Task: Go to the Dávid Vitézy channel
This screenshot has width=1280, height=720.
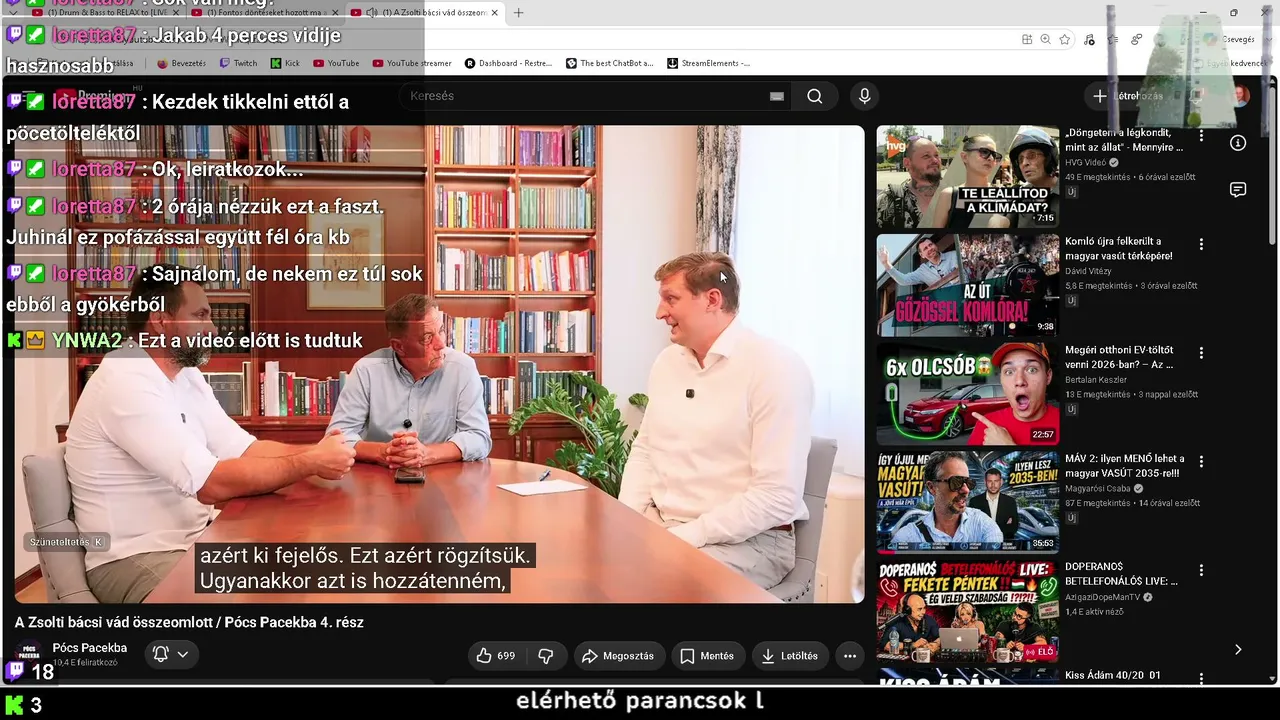Action: coord(1088,271)
